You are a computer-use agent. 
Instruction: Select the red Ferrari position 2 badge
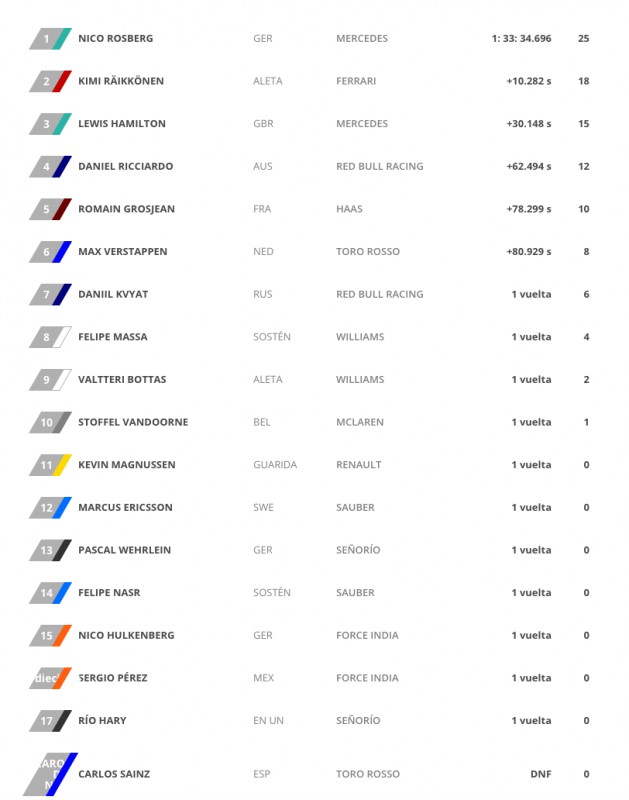[50, 81]
